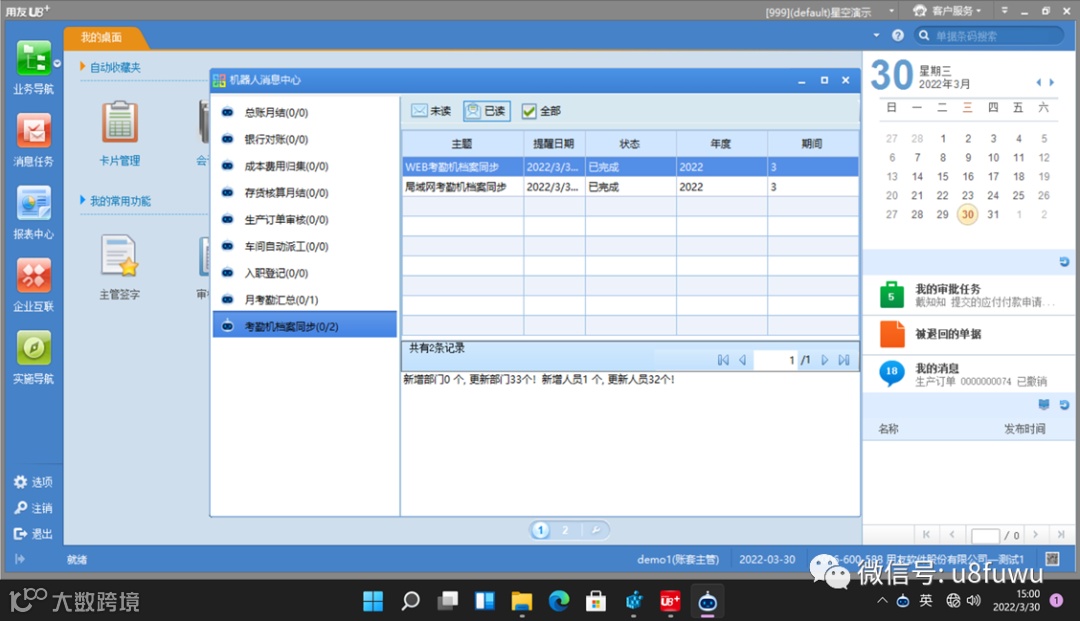Open 卡片管理 desktop shortcut
Screen dimensions: 1080x621
[120, 134]
